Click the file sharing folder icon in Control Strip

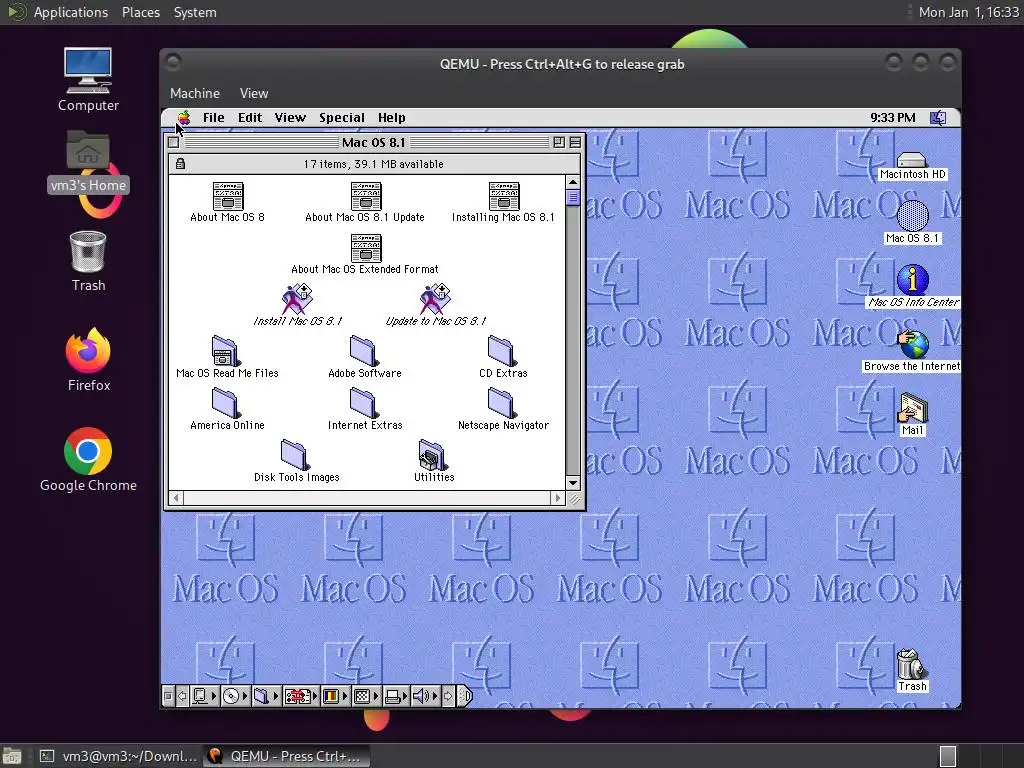(261, 696)
